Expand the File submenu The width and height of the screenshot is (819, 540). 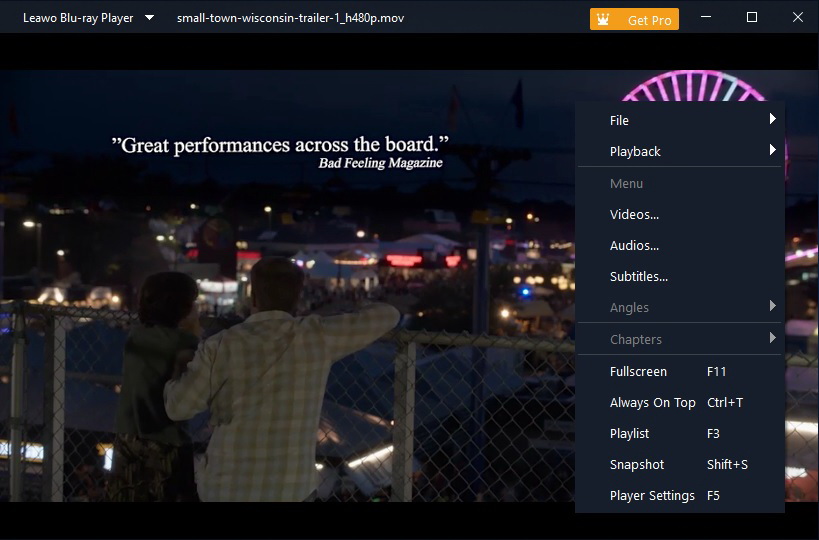point(680,120)
